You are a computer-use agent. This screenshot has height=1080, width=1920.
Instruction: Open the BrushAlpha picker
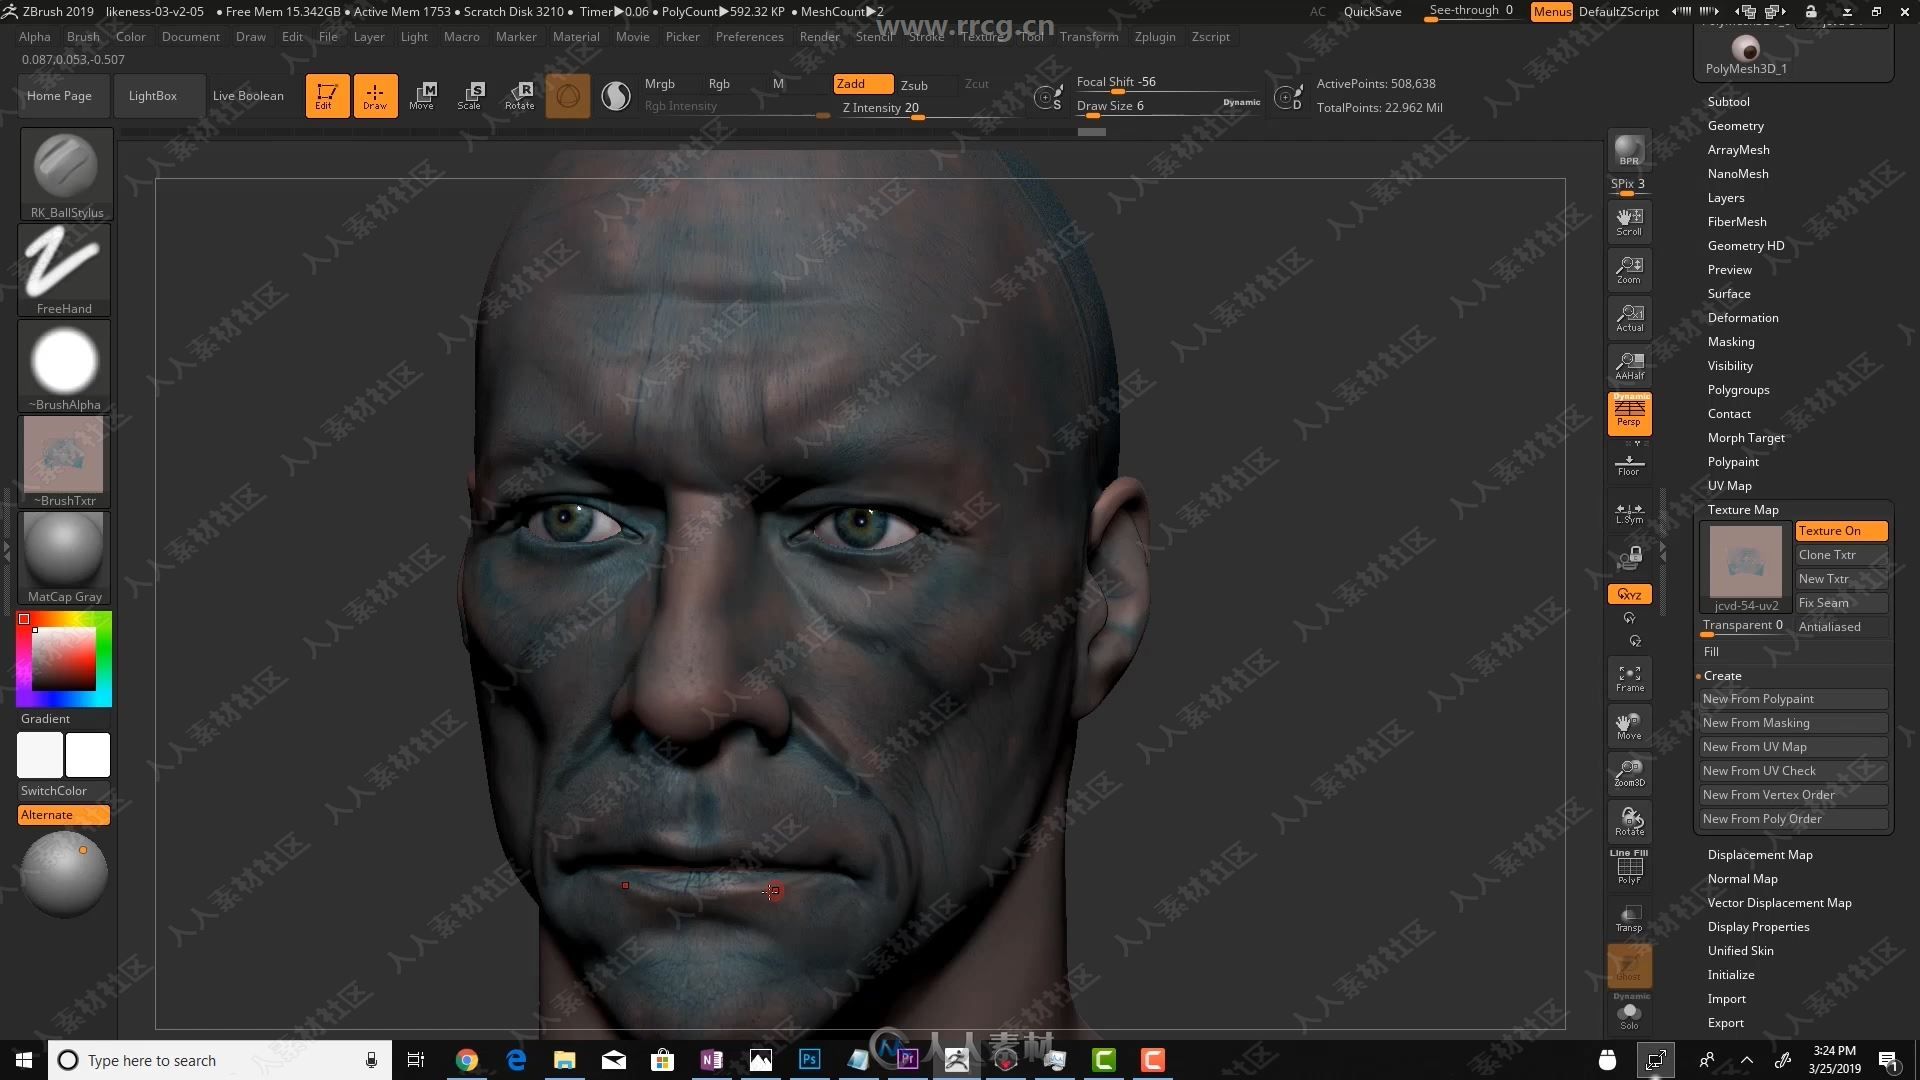[x=65, y=366]
